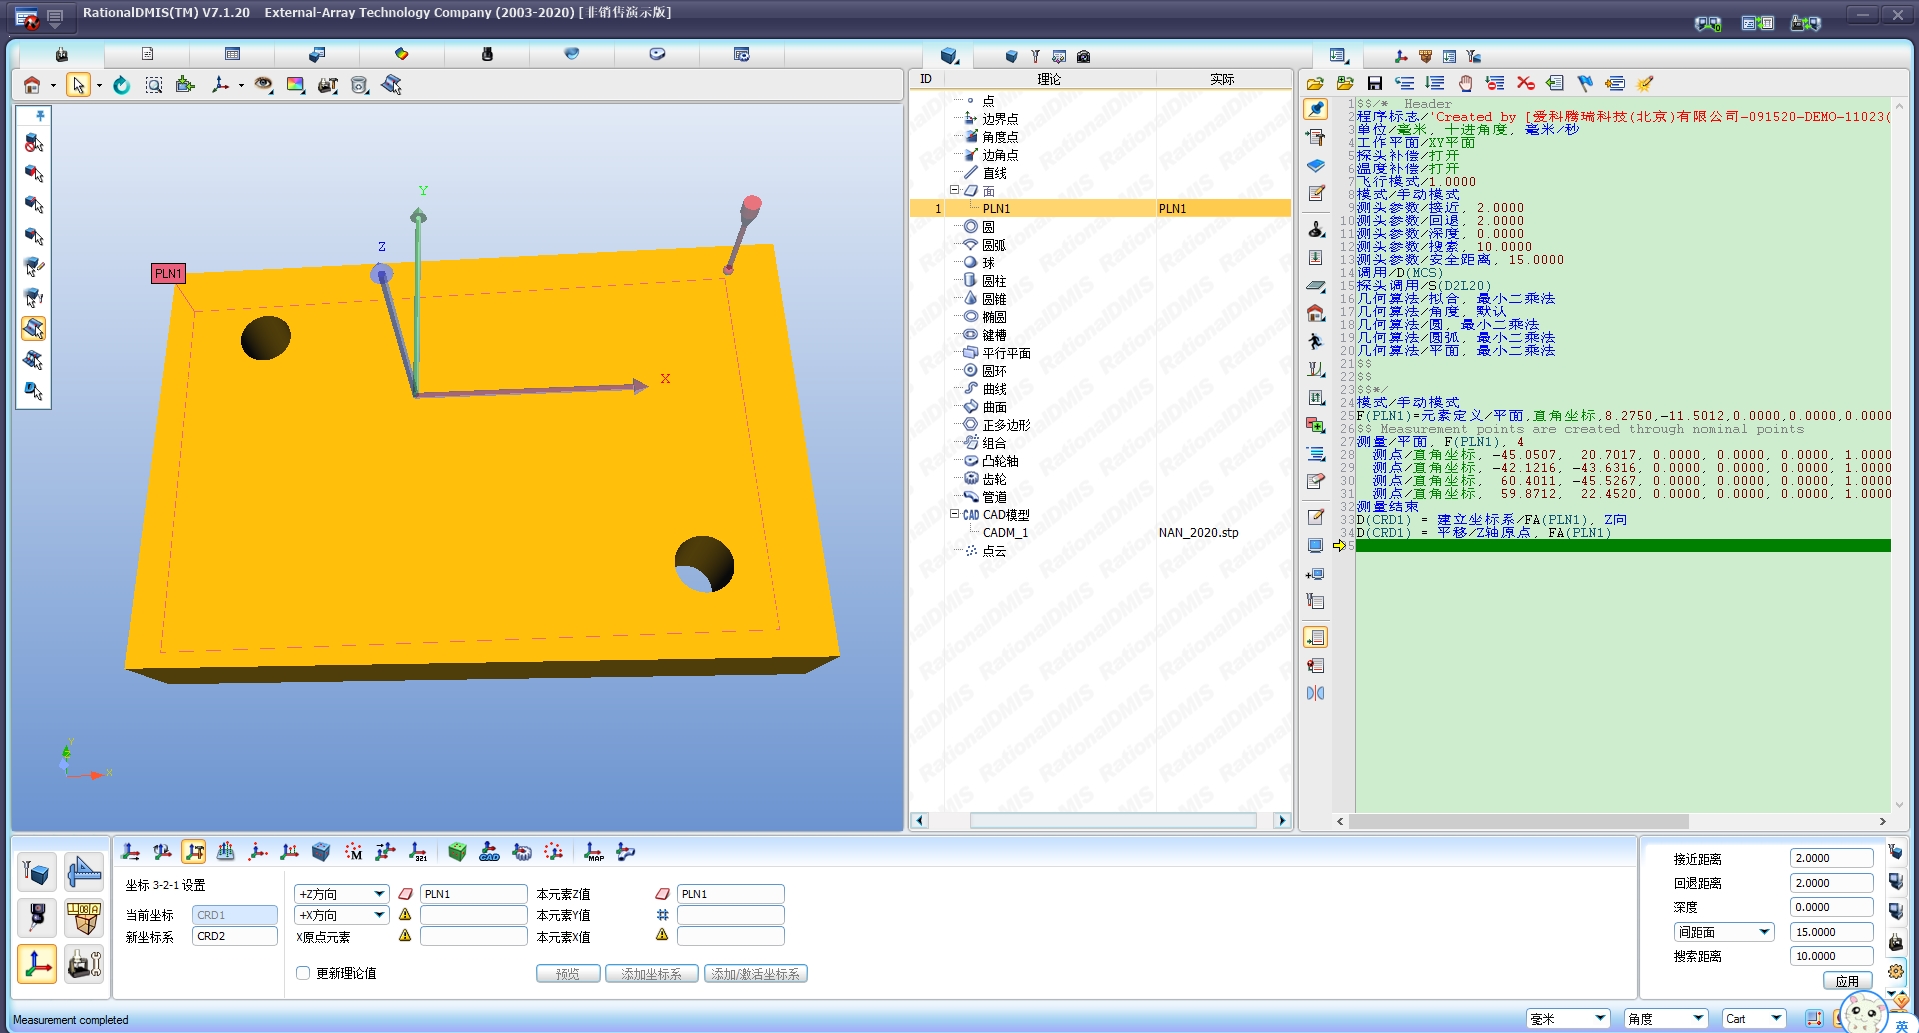Viewport: 1919px width, 1033px height.
Task: Toggle the pin at top of selection toolbar
Action: point(40,116)
